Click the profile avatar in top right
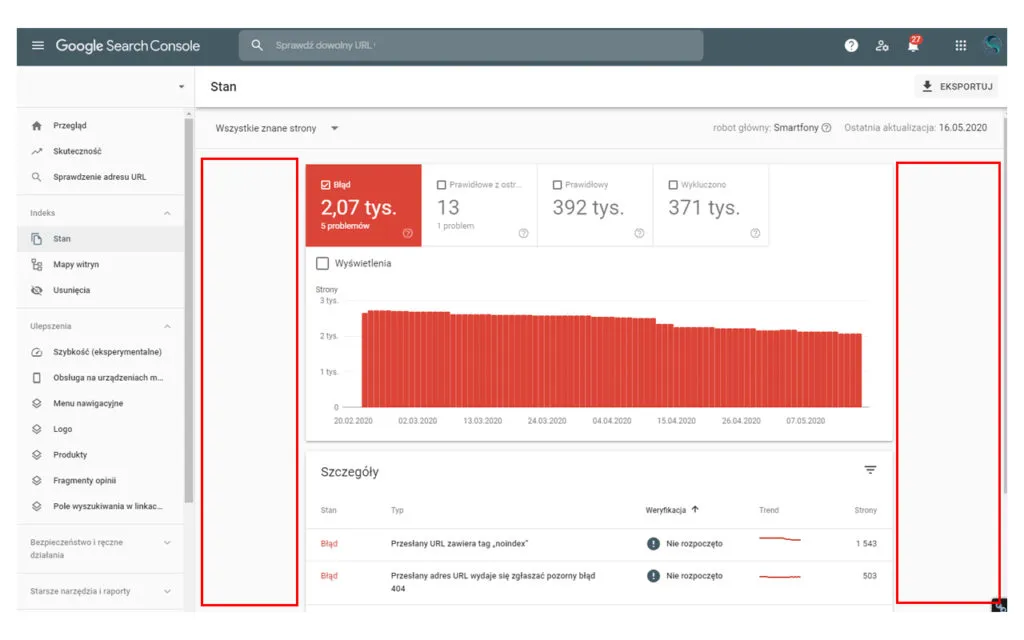Image resolution: width=1024 pixels, height=640 pixels. click(992, 45)
